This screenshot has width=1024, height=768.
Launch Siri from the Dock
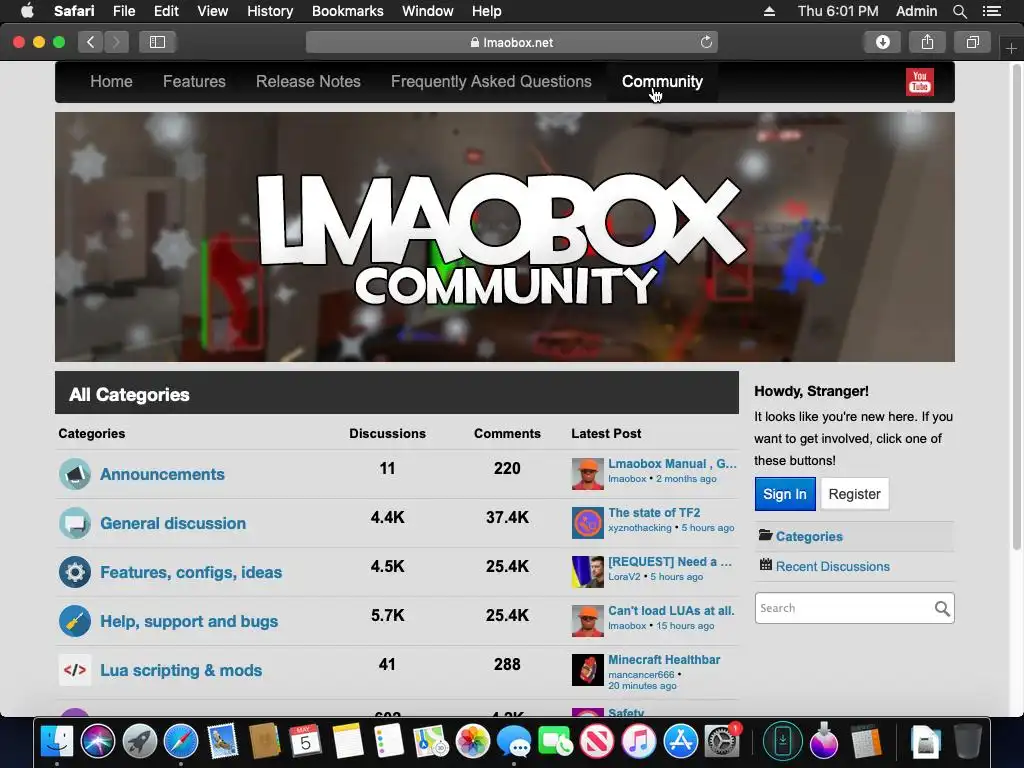point(98,741)
